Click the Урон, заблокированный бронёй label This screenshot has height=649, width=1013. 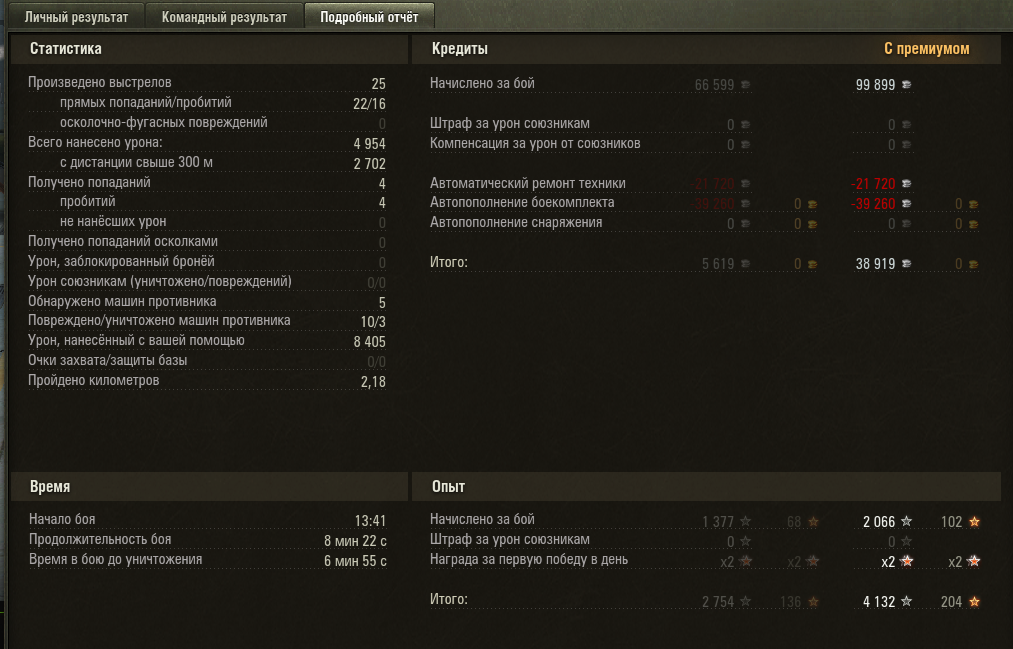[121, 262]
